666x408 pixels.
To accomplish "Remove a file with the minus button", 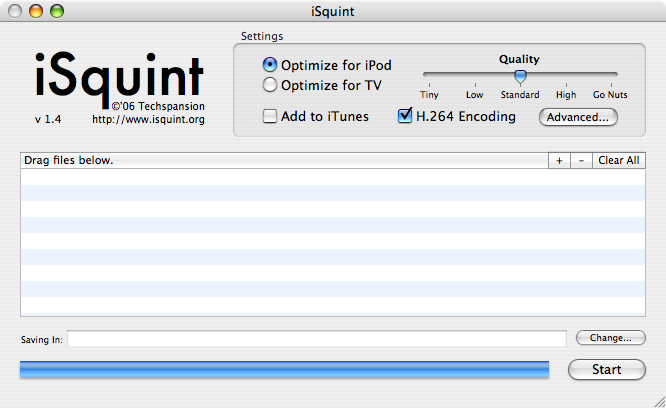I will 581,160.
